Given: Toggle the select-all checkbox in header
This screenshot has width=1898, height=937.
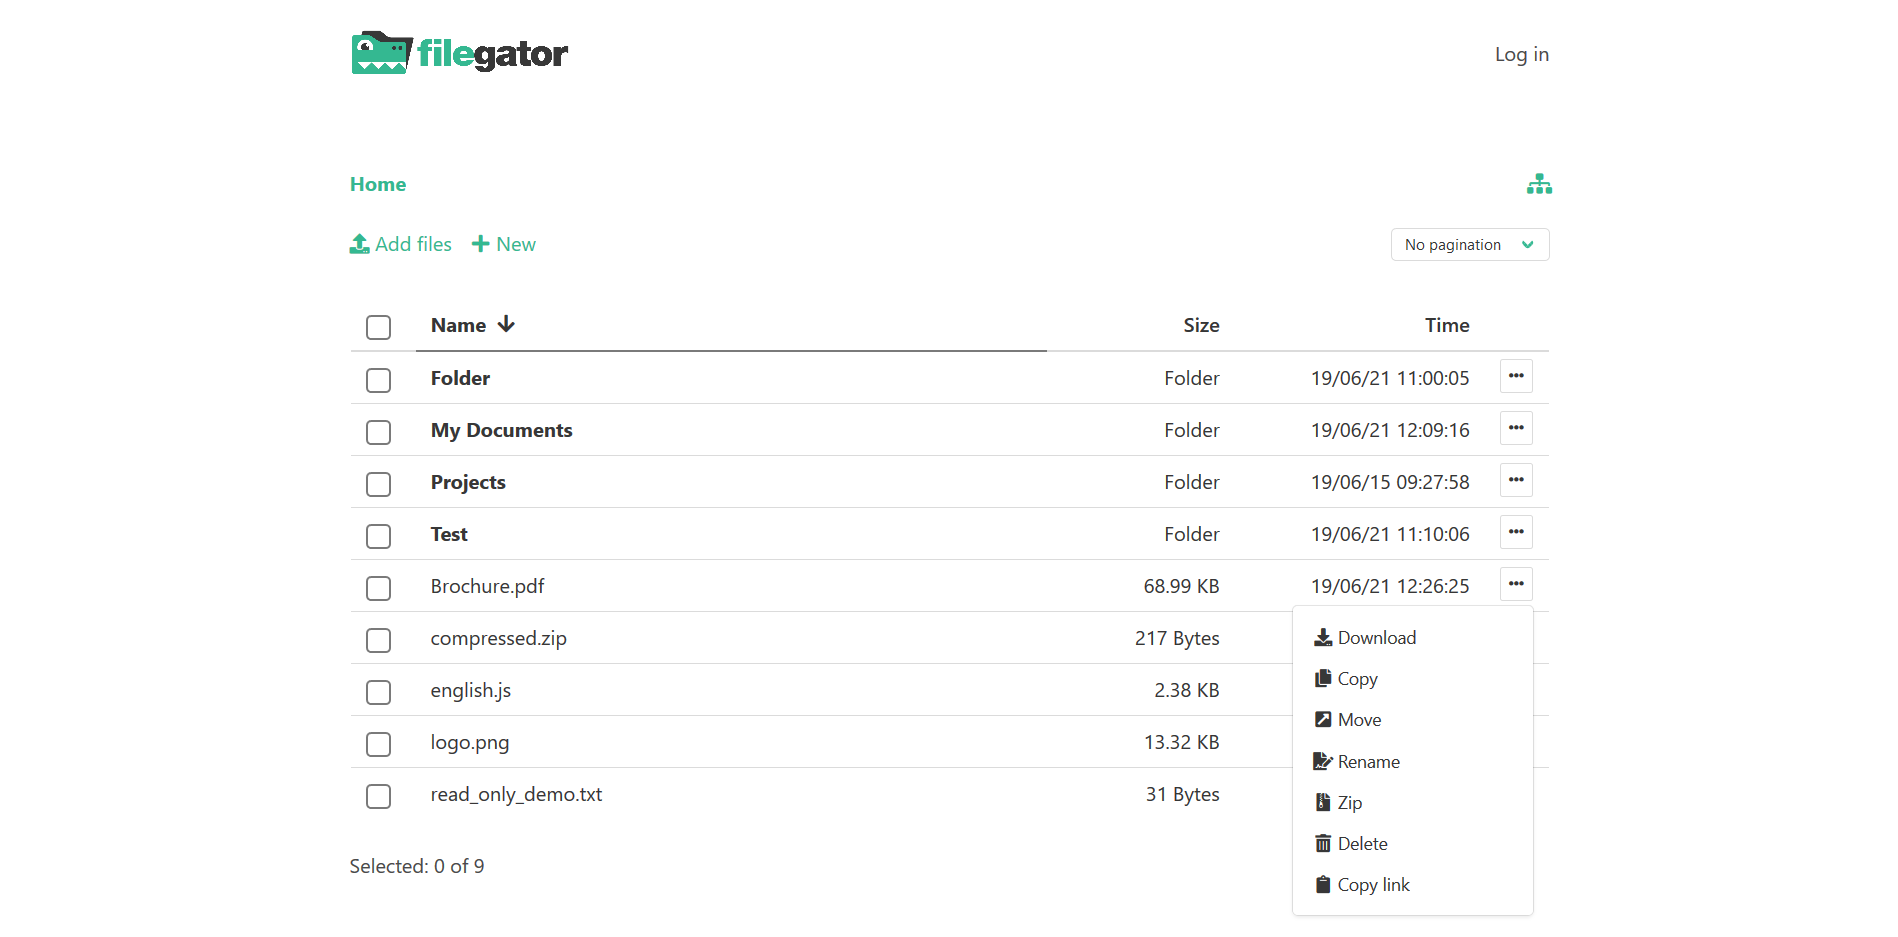Looking at the screenshot, I should pyautogui.click(x=378, y=327).
